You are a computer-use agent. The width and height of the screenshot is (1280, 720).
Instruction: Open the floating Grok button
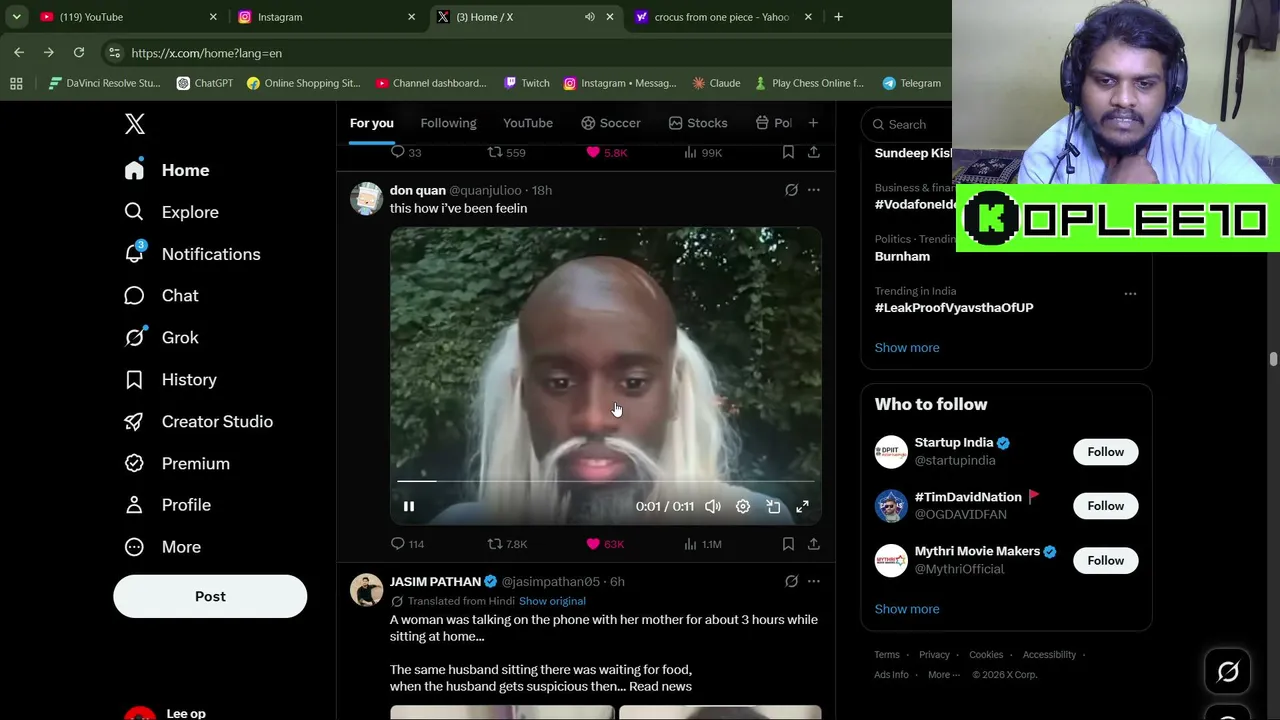[1228, 673]
